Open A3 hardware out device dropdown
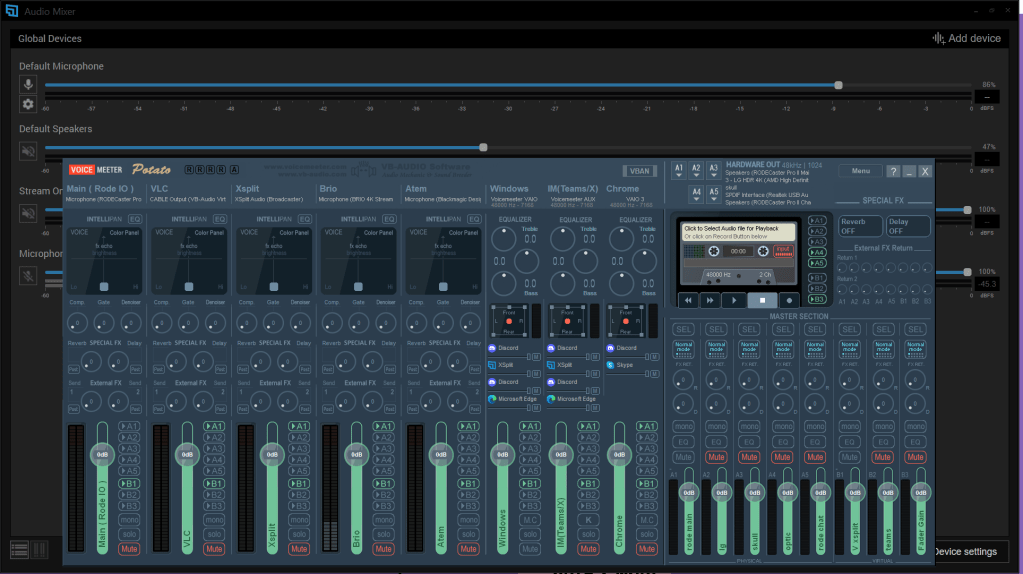This screenshot has width=1023, height=574. point(713,171)
